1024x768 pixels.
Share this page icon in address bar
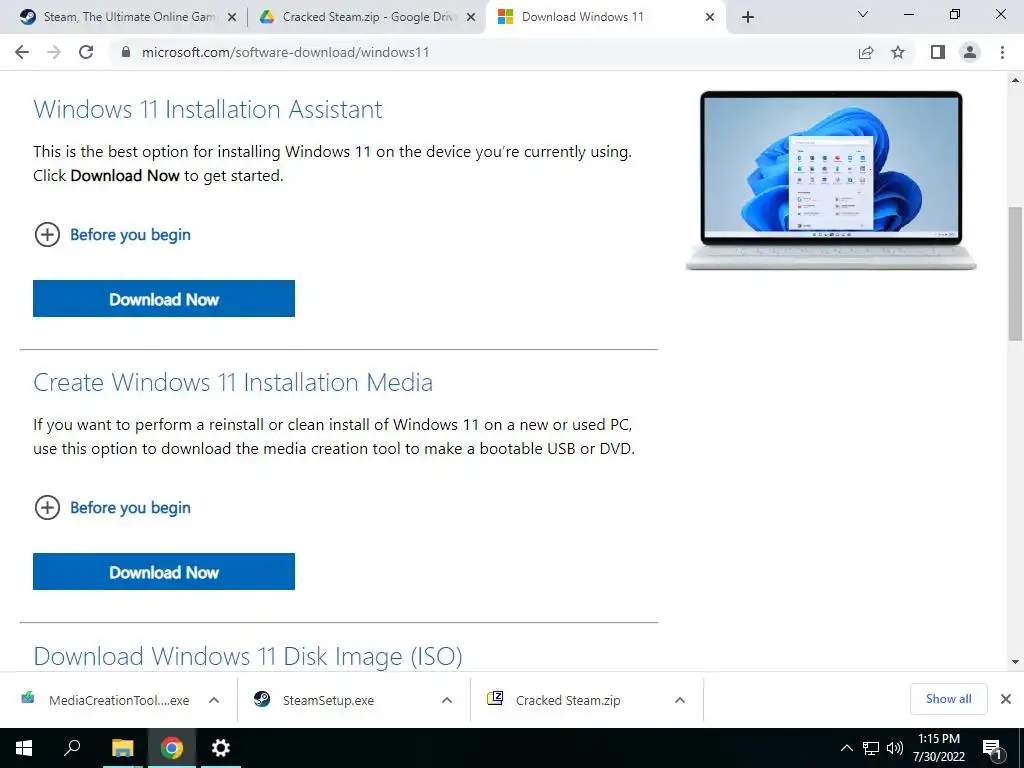(866, 52)
